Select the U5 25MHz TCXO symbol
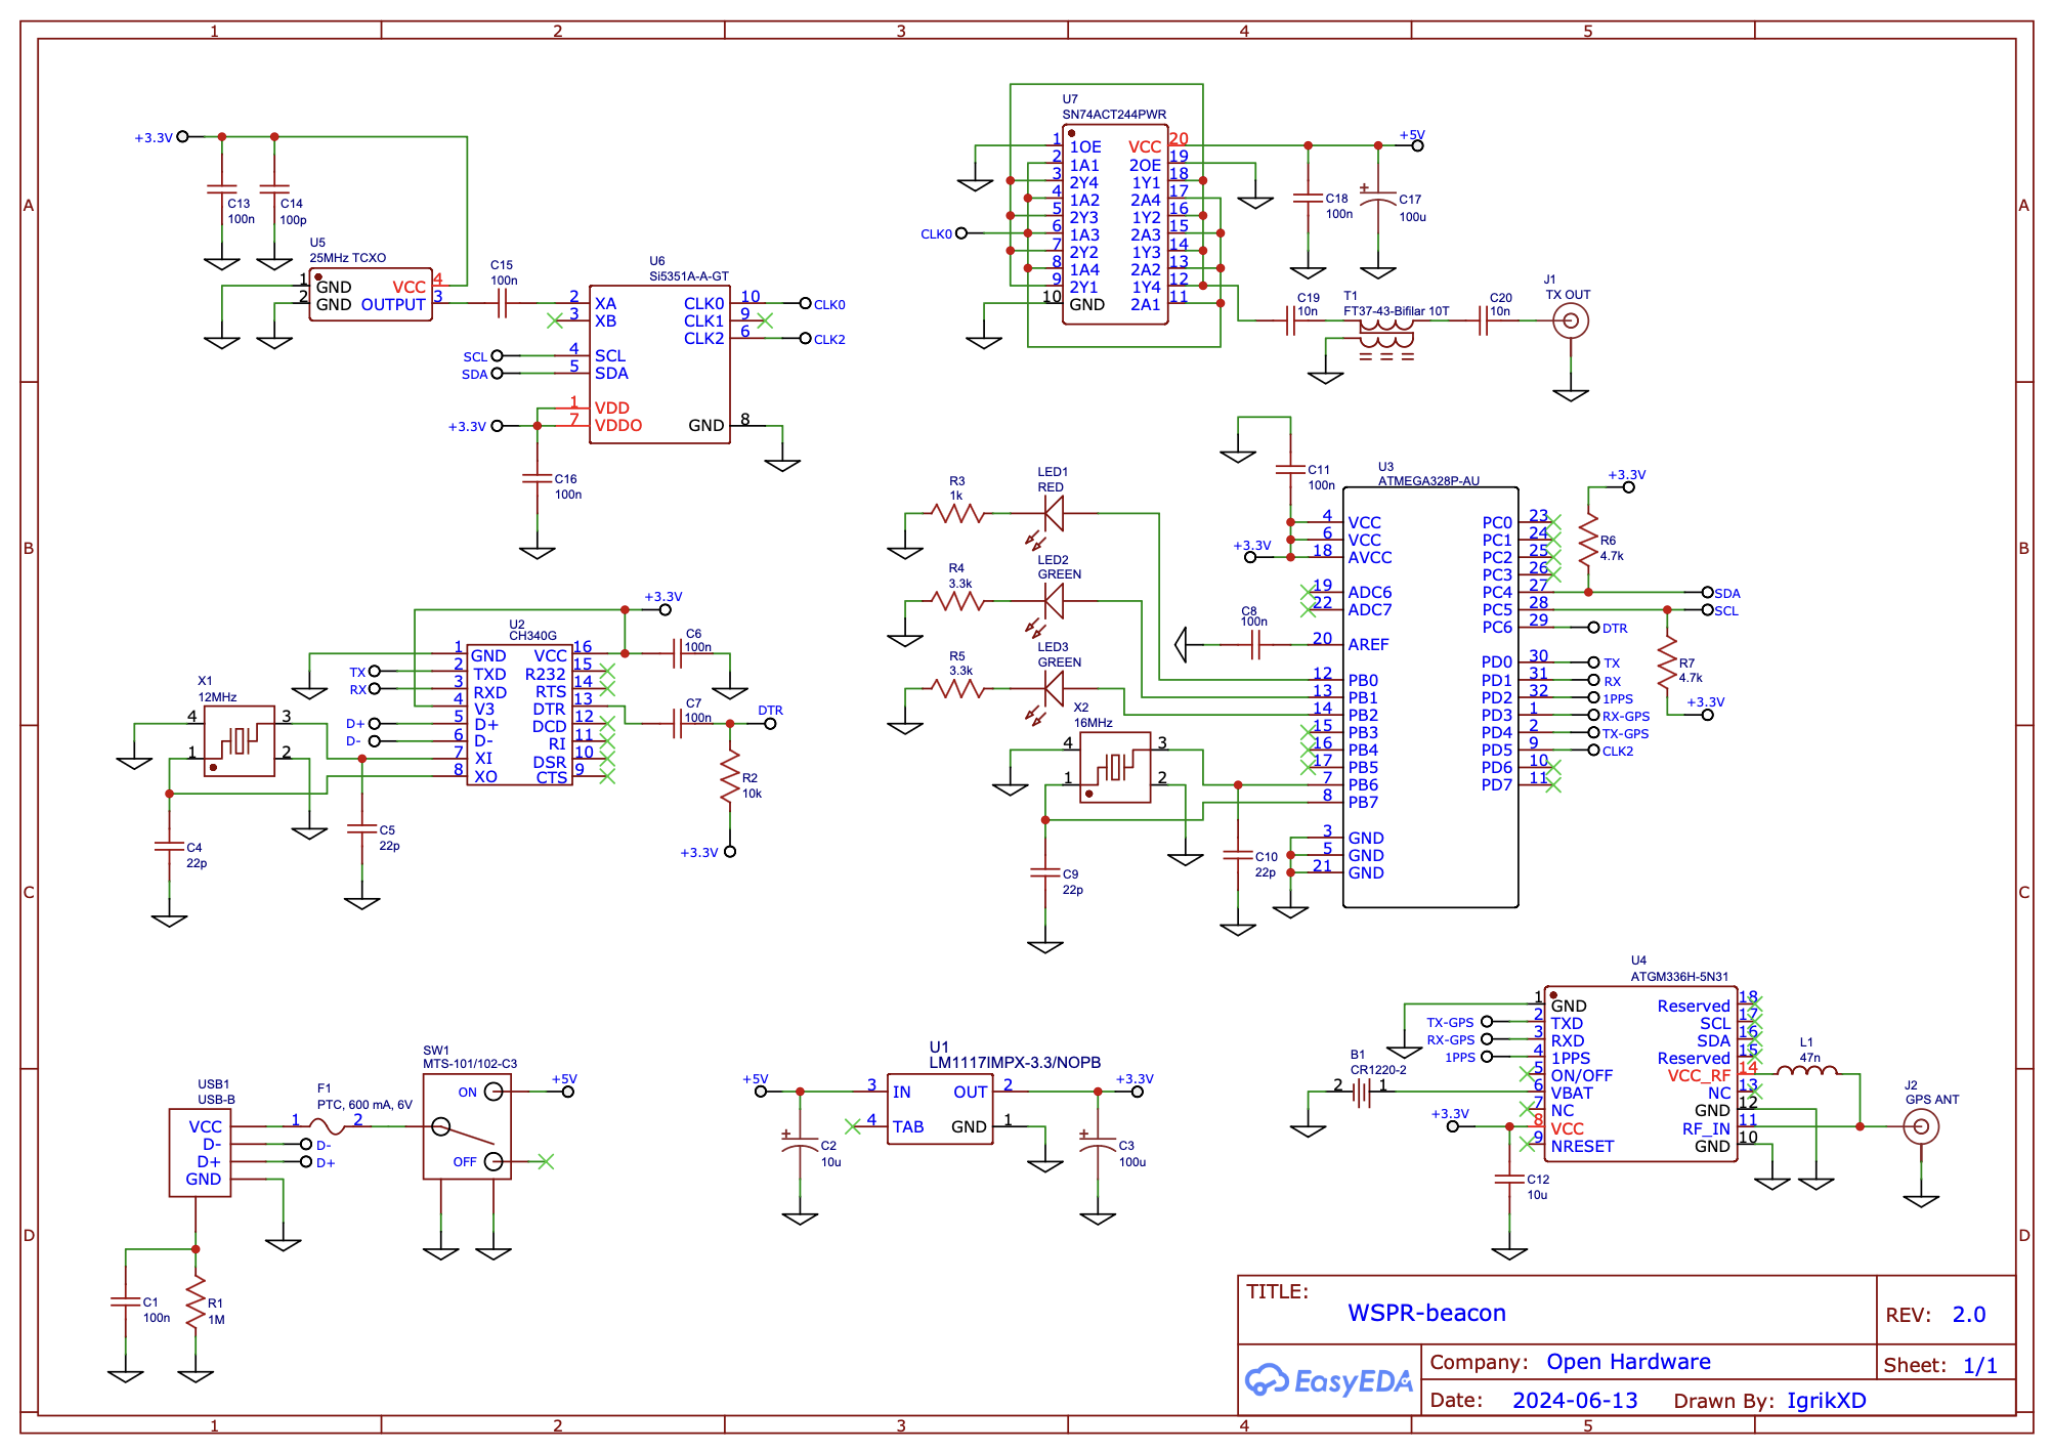Screen dimensions: 2054x1452 pyautogui.click(x=370, y=294)
